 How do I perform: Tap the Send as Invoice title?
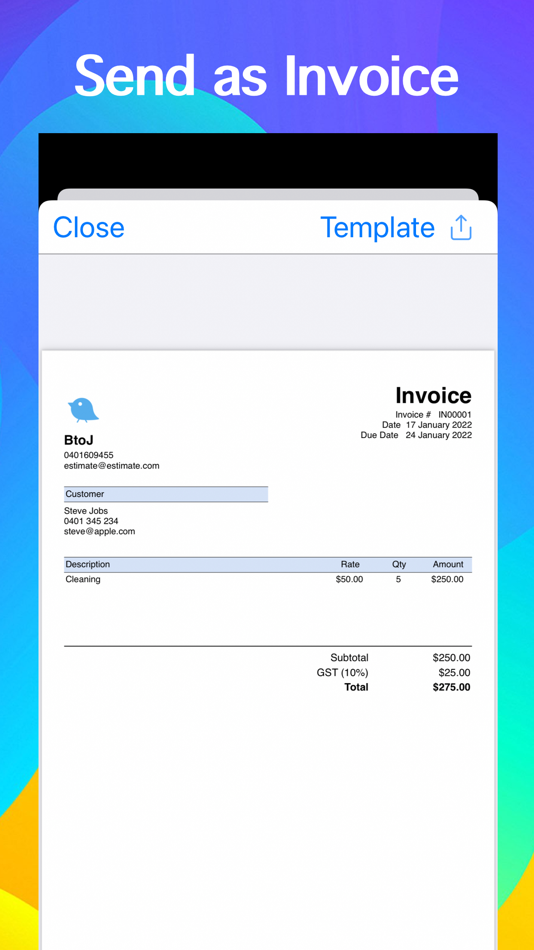(x=267, y=76)
